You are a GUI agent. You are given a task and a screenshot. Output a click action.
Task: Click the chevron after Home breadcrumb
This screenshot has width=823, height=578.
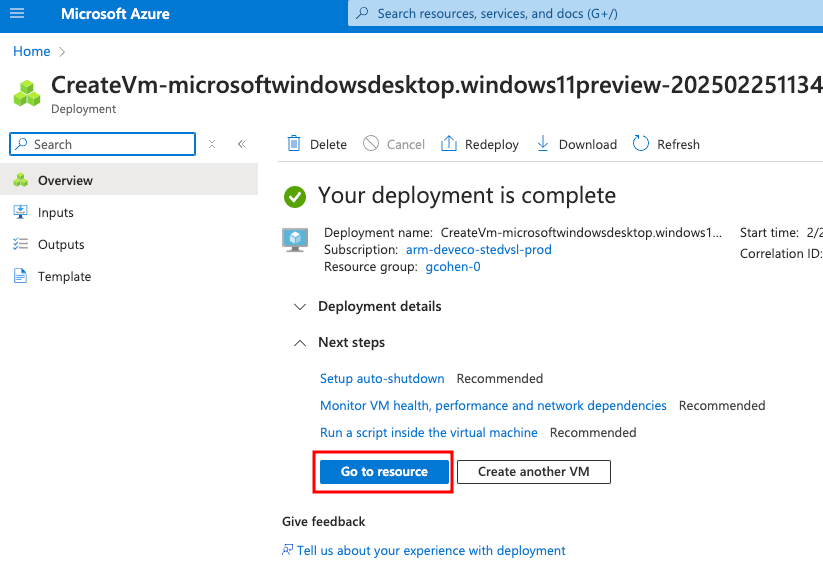pos(62,51)
